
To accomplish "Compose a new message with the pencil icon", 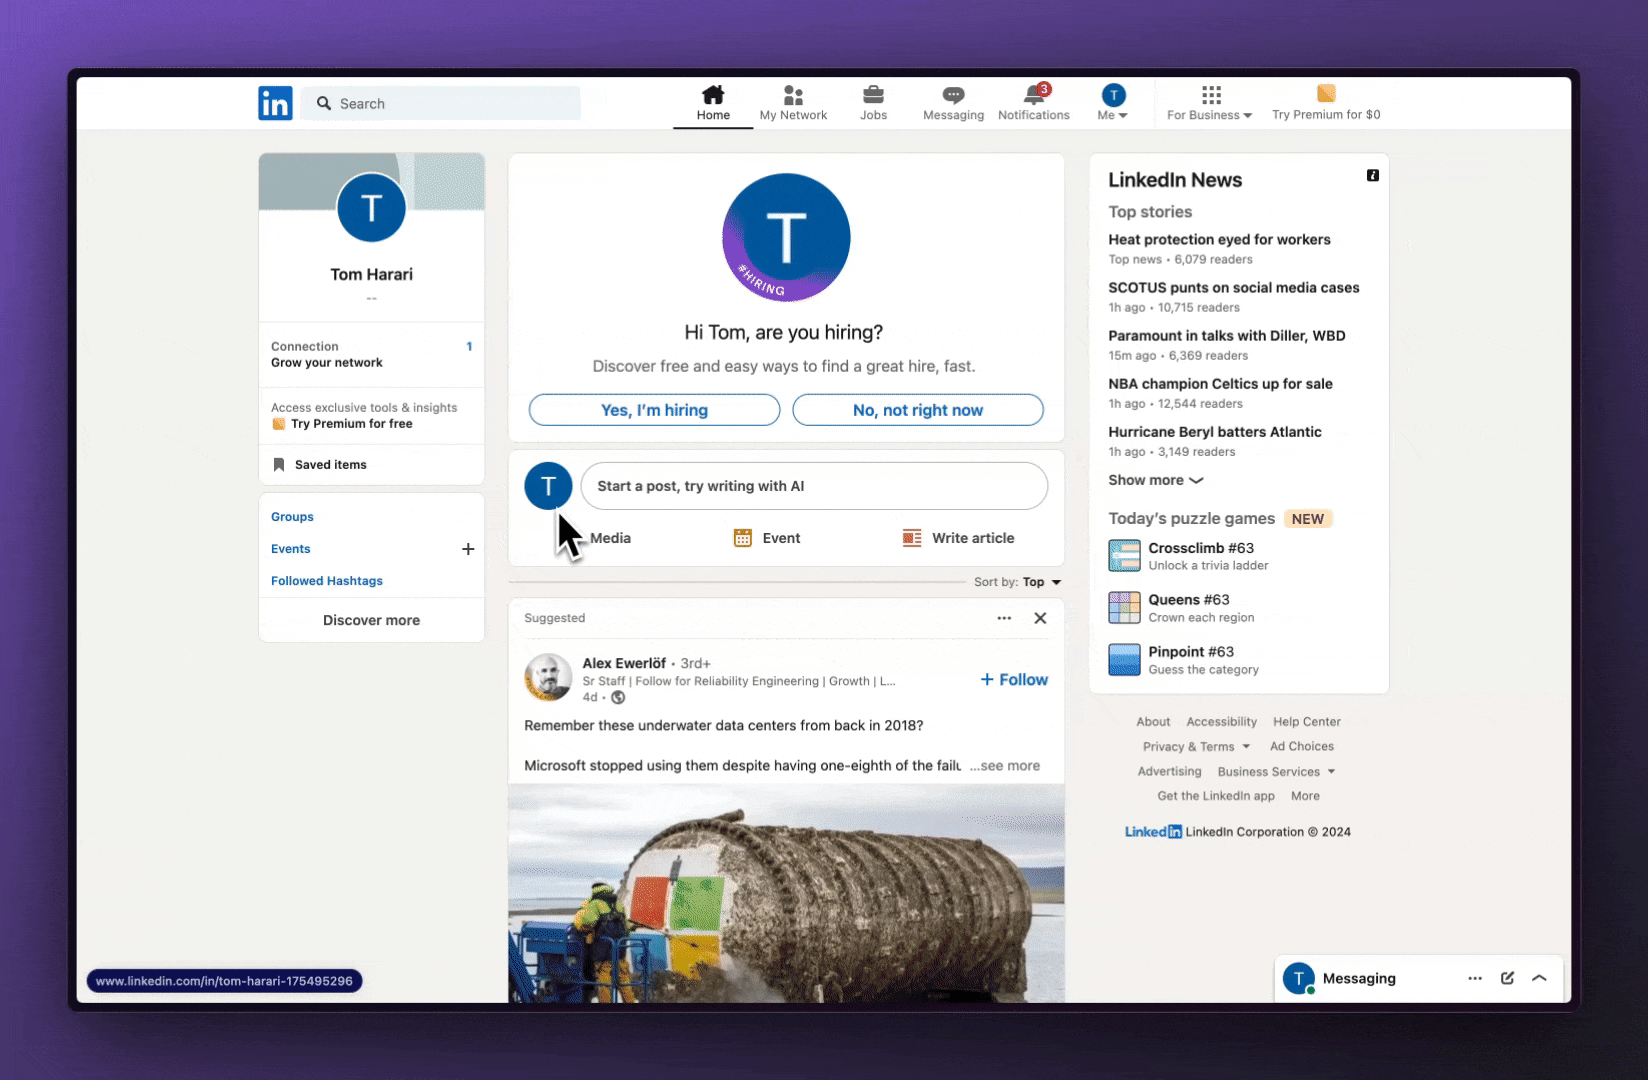I will tap(1507, 978).
